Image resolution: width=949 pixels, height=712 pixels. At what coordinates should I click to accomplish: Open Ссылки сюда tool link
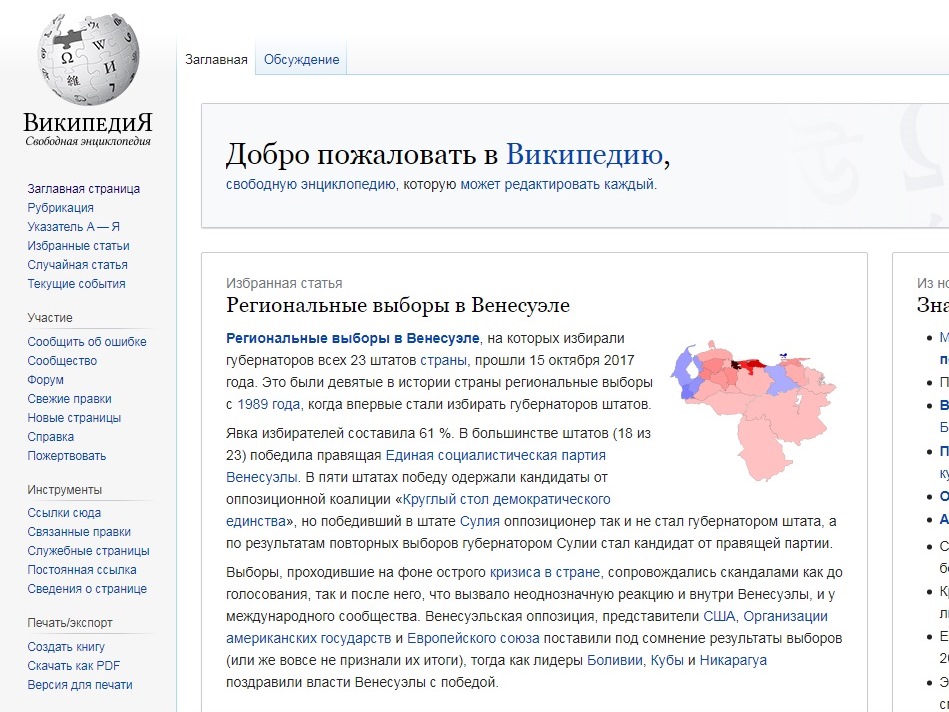[x=64, y=513]
